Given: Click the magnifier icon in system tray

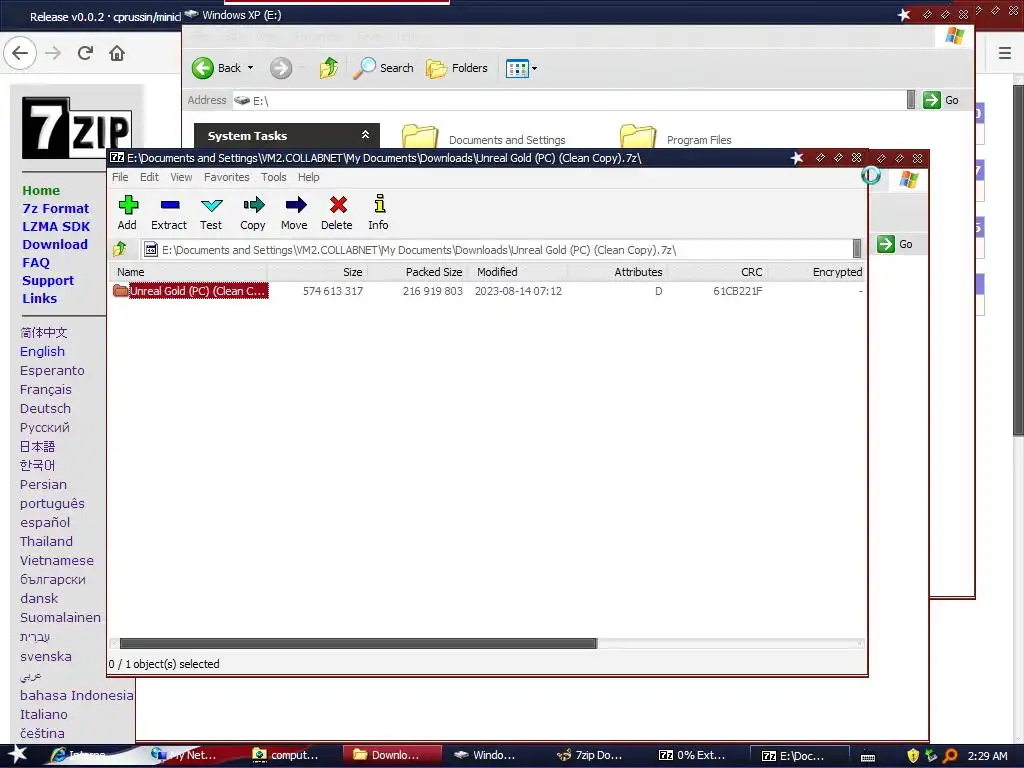Looking at the screenshot, I should [x=950, y=756].
